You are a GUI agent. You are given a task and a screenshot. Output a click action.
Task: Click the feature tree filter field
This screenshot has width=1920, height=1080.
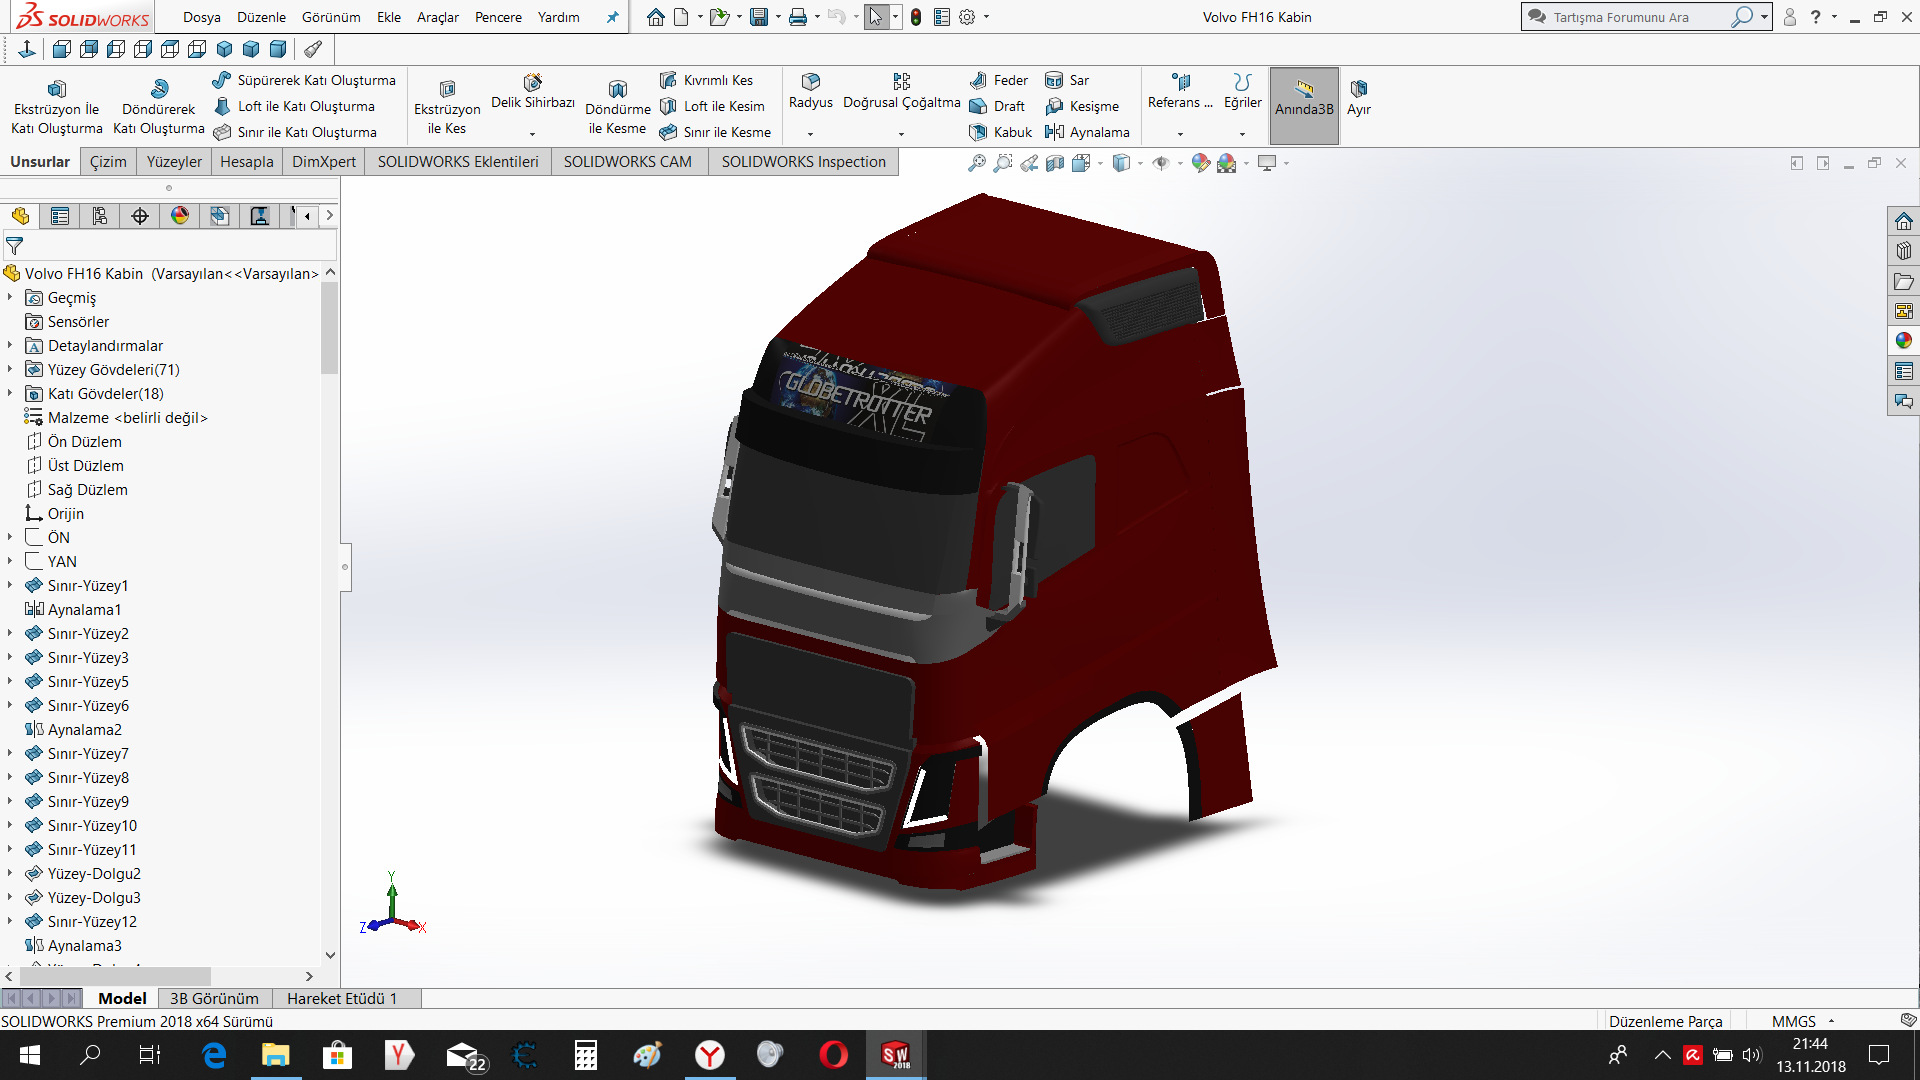tap(170, 245)
